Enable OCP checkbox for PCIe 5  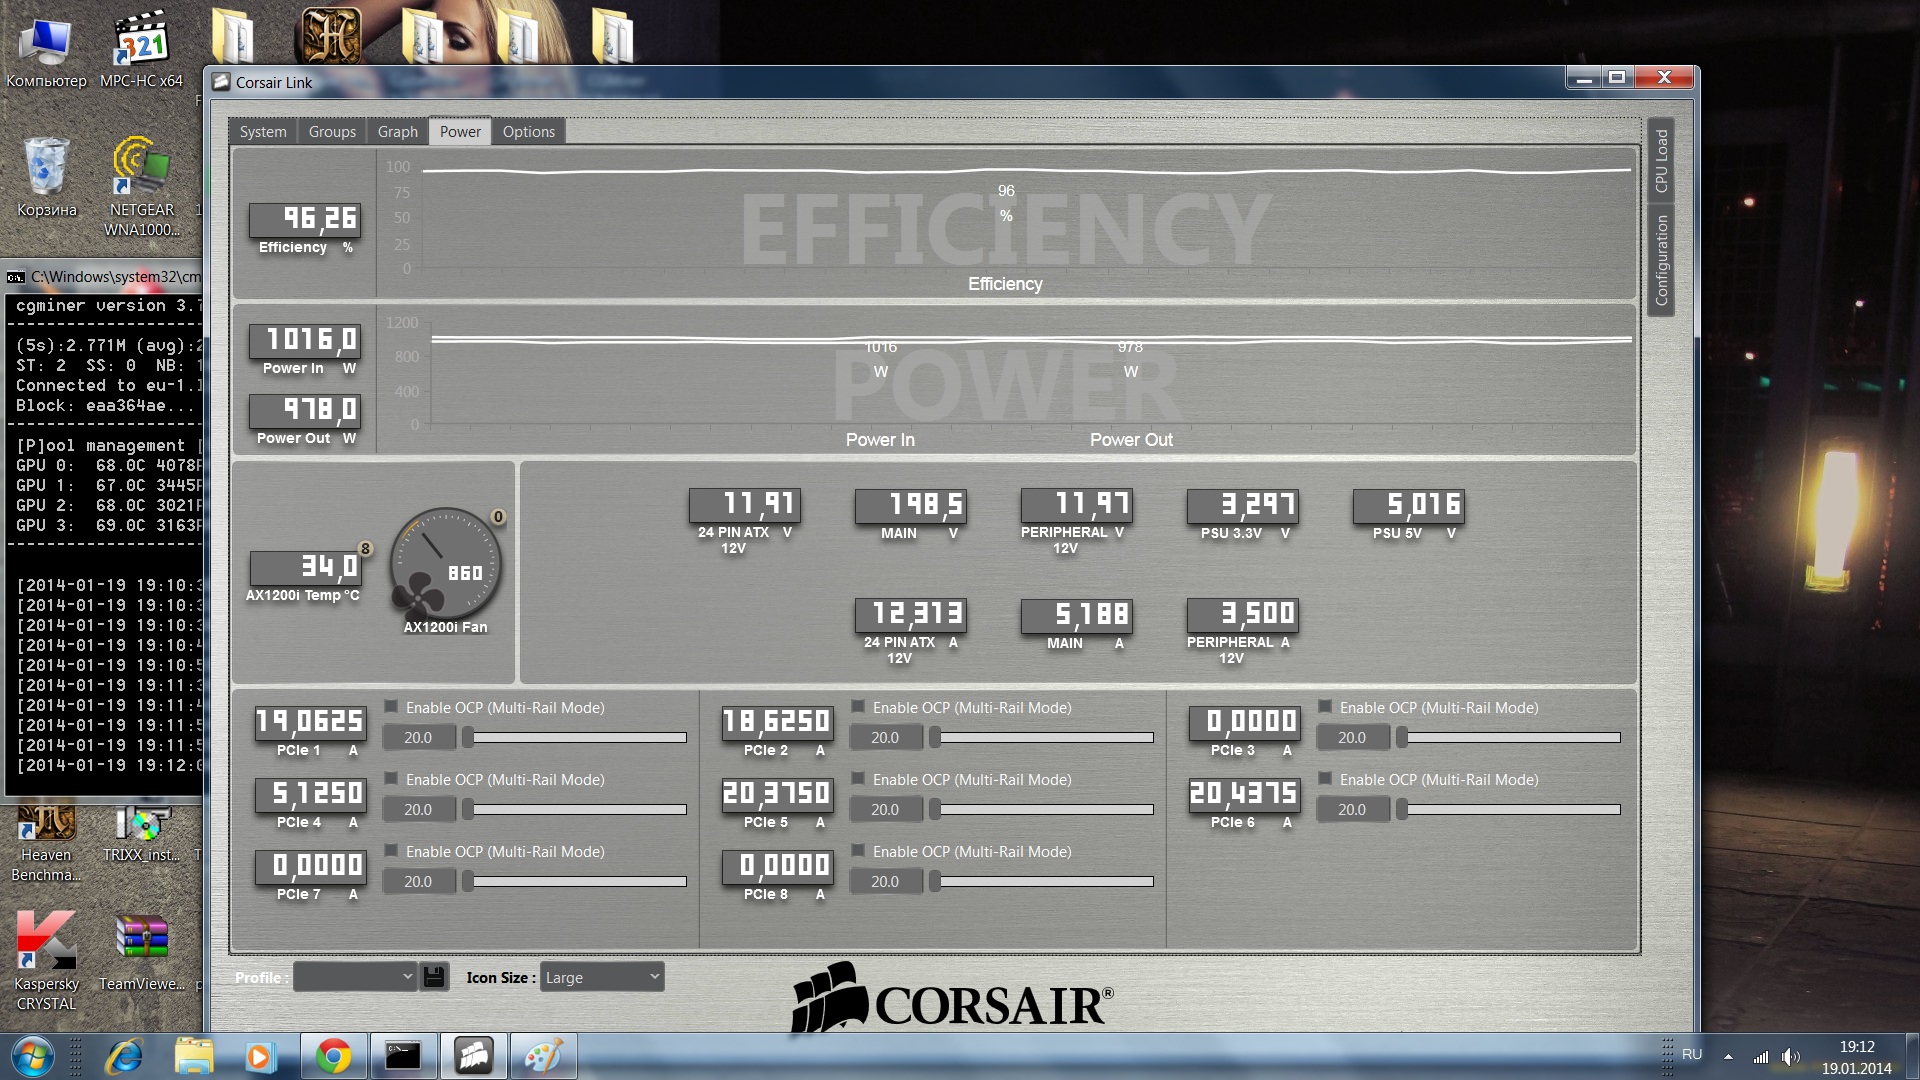858,779
